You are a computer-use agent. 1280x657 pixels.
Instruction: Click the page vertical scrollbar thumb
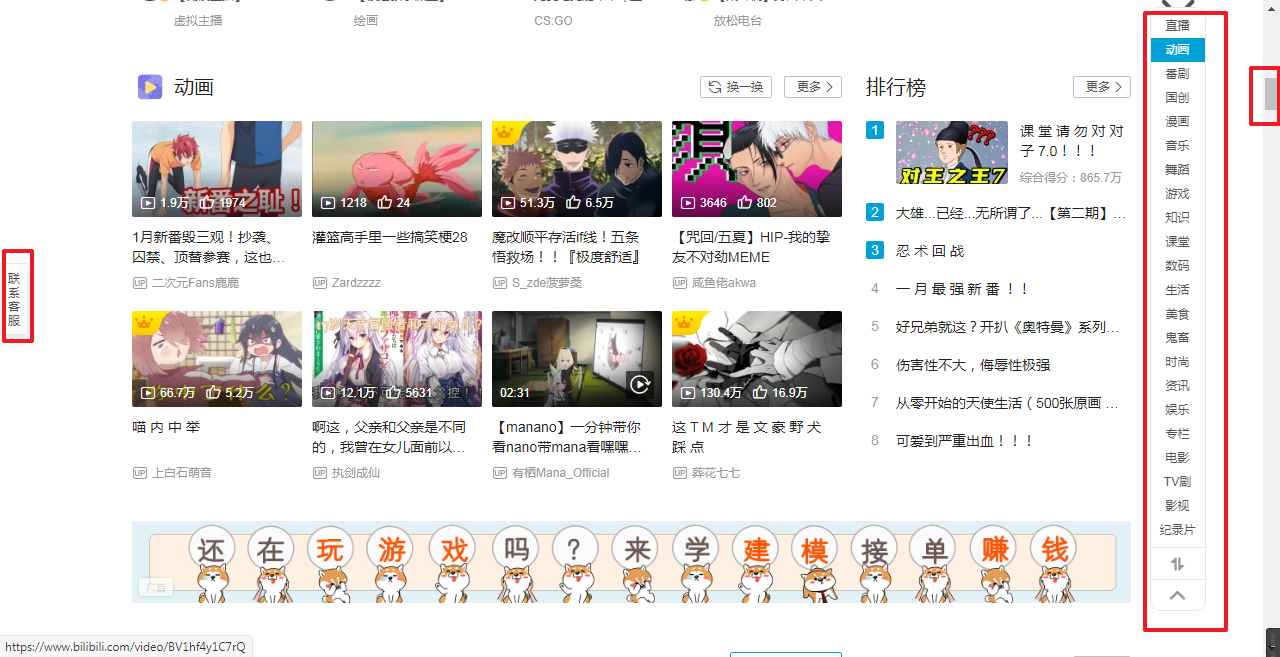(1271, 94)
